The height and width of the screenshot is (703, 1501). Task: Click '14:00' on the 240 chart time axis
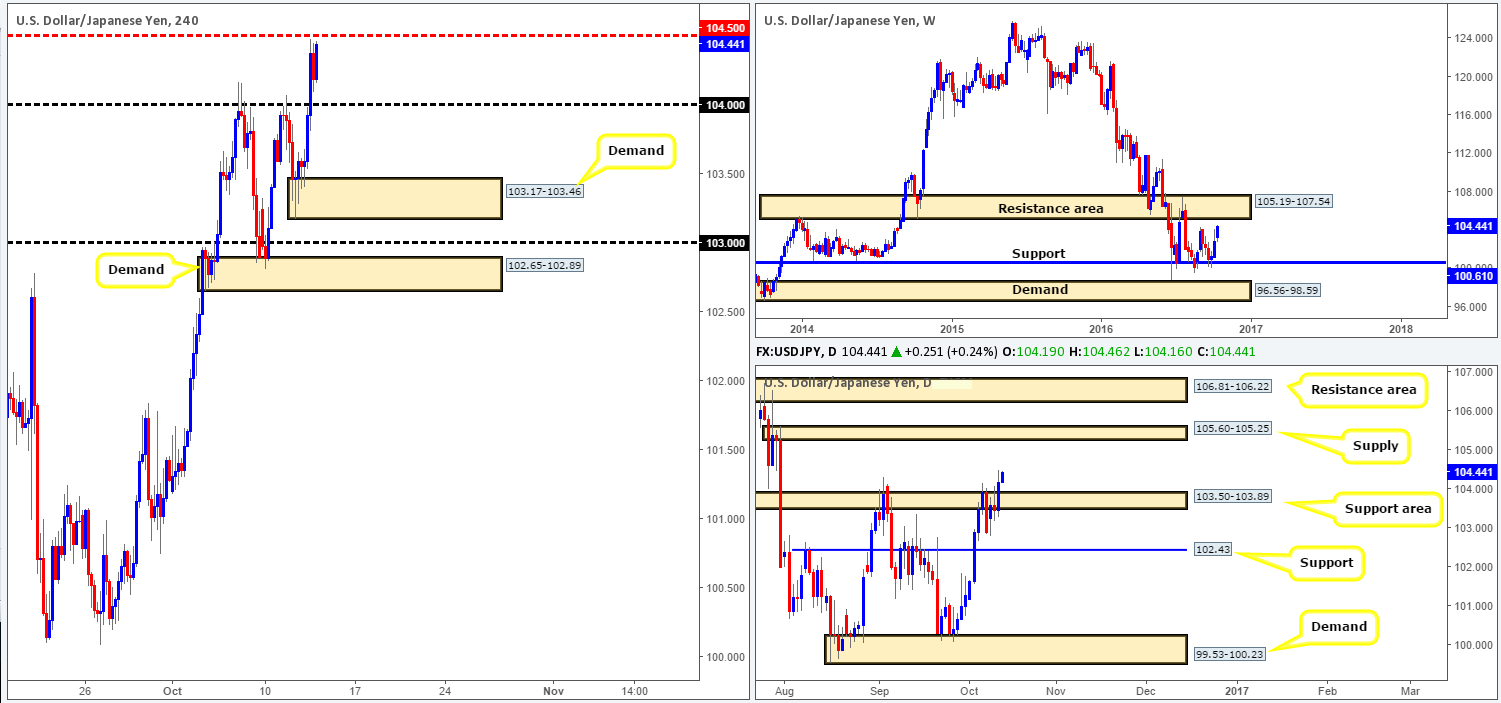(x=633, y=690)
